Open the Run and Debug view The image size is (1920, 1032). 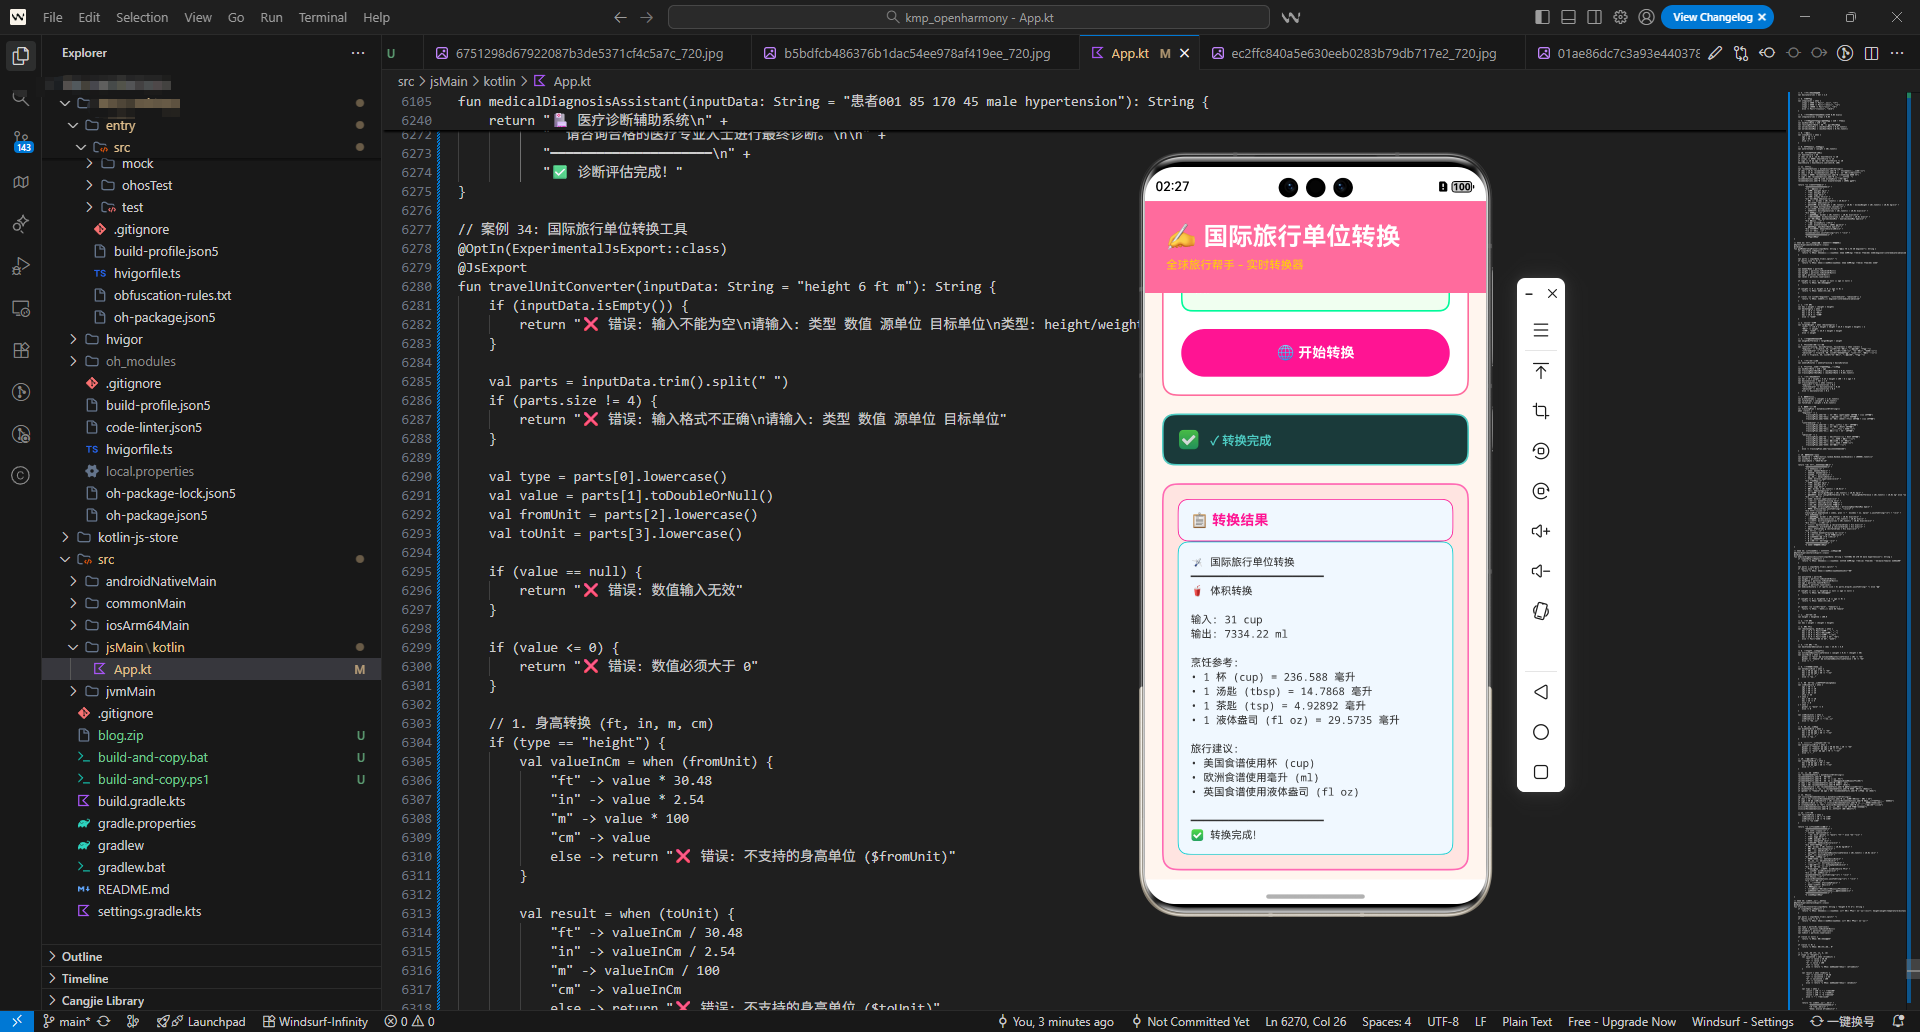[x=21, y=266]
